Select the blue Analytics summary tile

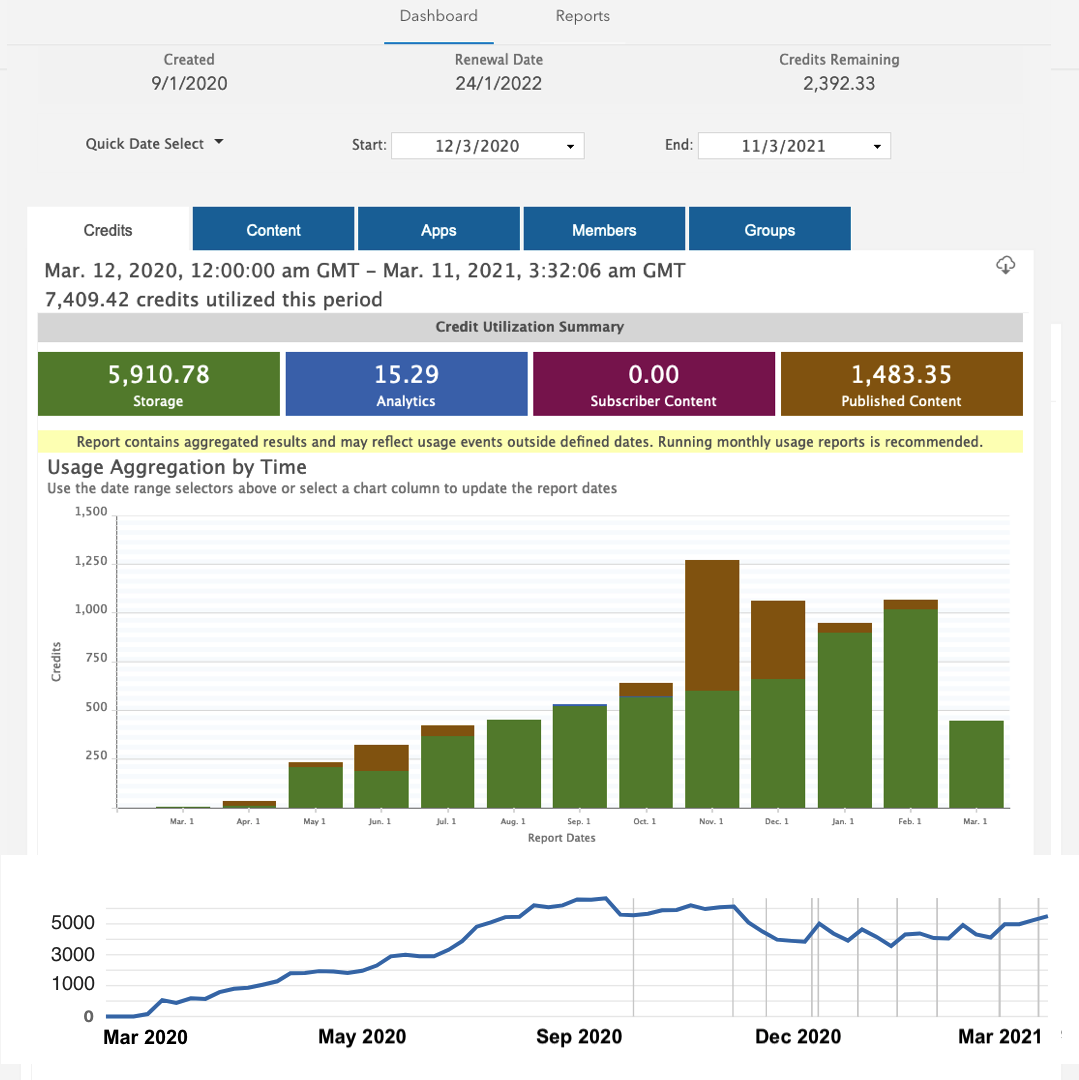(x=406, y=383)
